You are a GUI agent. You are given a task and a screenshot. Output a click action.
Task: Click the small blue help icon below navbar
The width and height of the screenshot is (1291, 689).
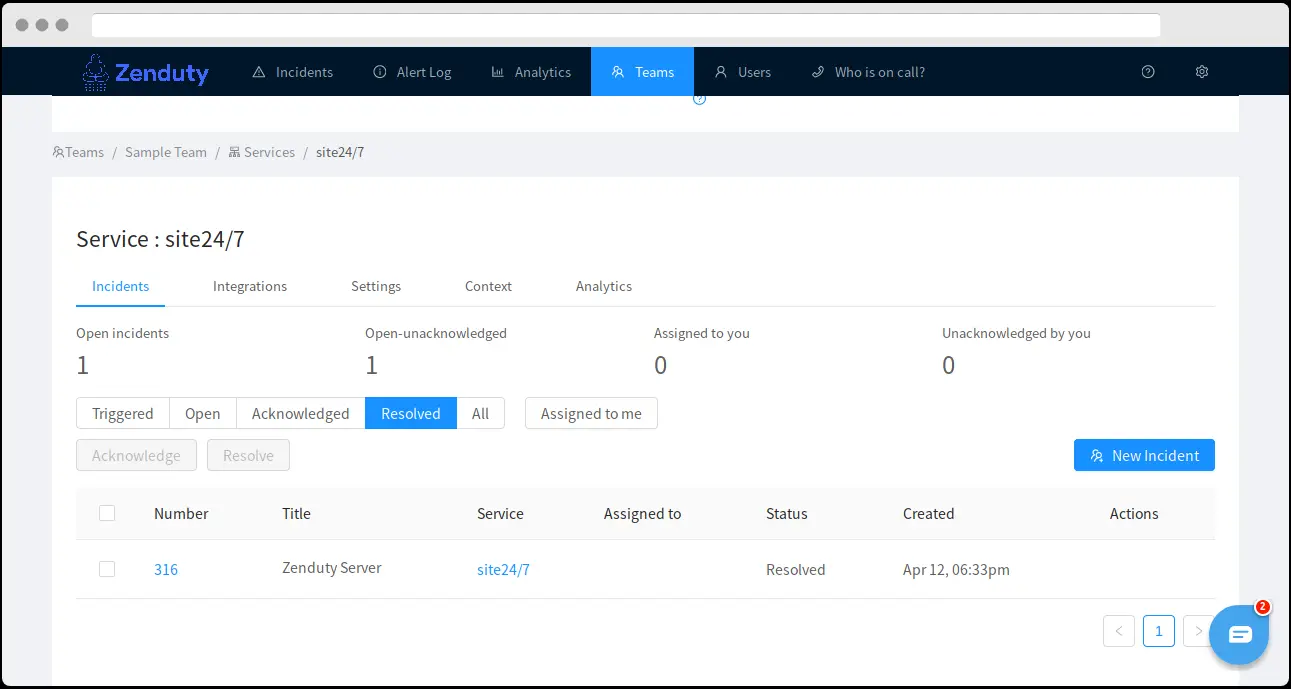[699, 99]
